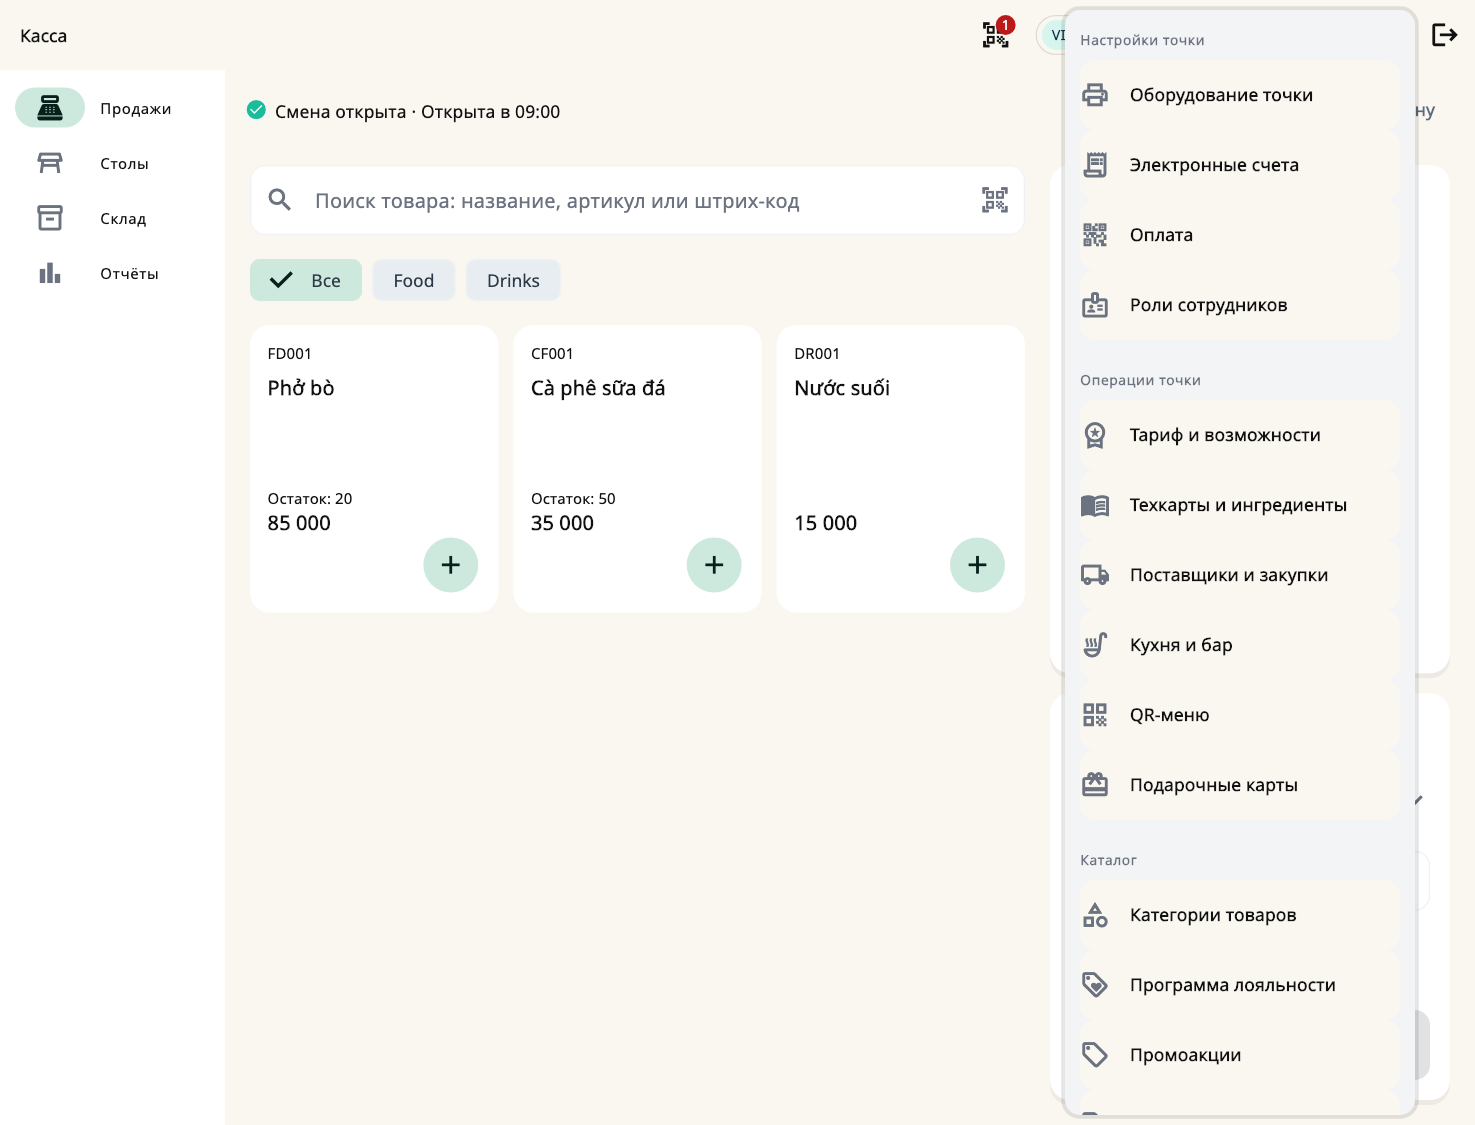Click the magnifier icon in search bar
The height and width of the screenshot is (1125, 1475).
(x=280, y=200)
